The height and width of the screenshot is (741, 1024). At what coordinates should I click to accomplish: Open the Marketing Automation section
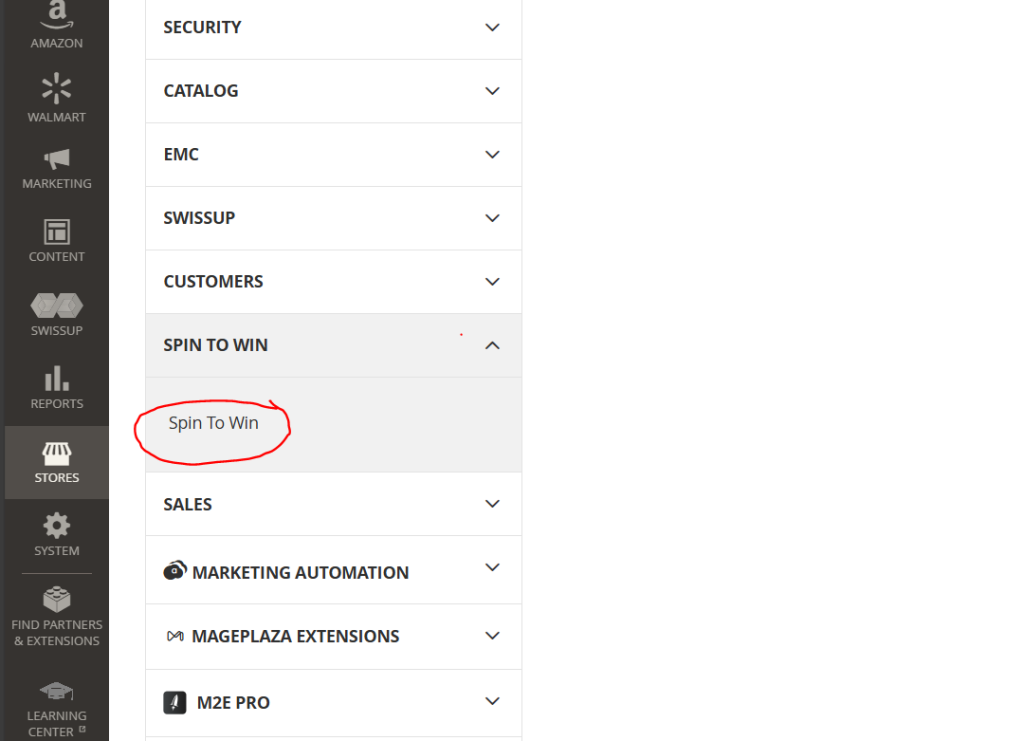(x=300, y=572)
